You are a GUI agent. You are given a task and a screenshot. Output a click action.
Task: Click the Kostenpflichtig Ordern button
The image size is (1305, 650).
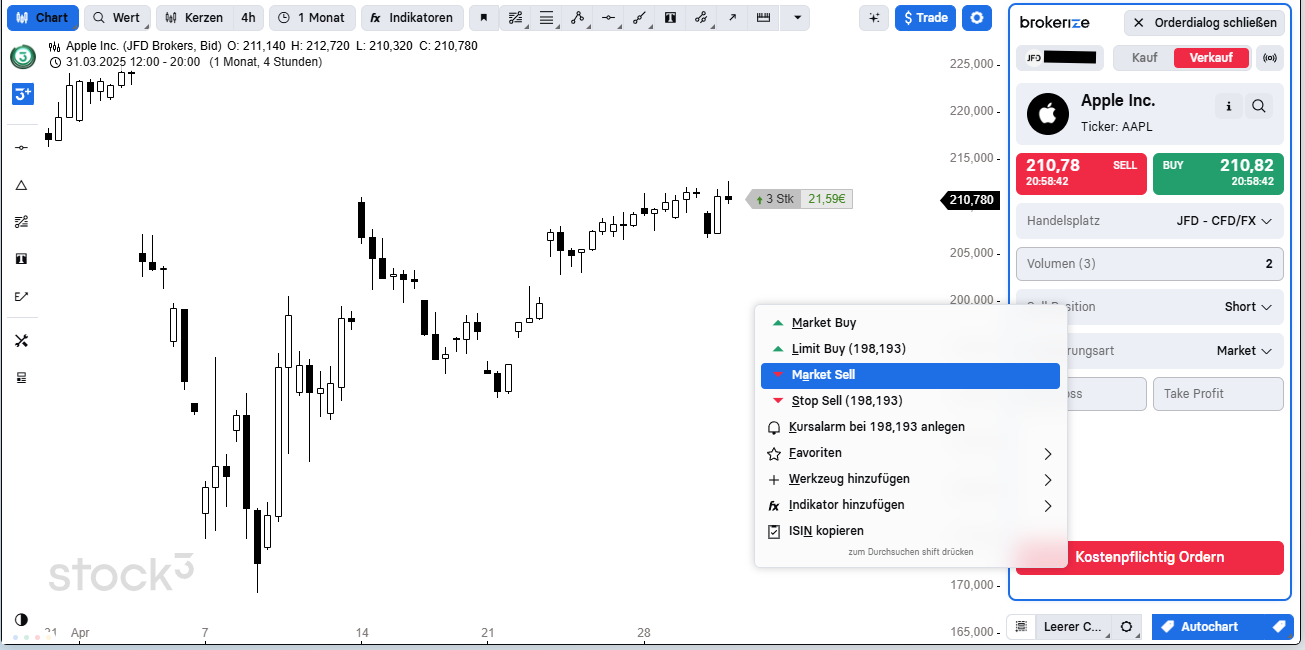(x=1149, y=558)
